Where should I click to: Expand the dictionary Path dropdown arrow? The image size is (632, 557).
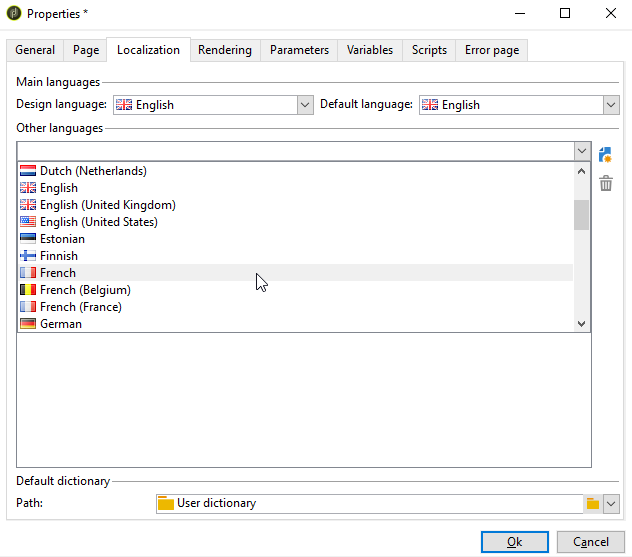pos(611,504)
